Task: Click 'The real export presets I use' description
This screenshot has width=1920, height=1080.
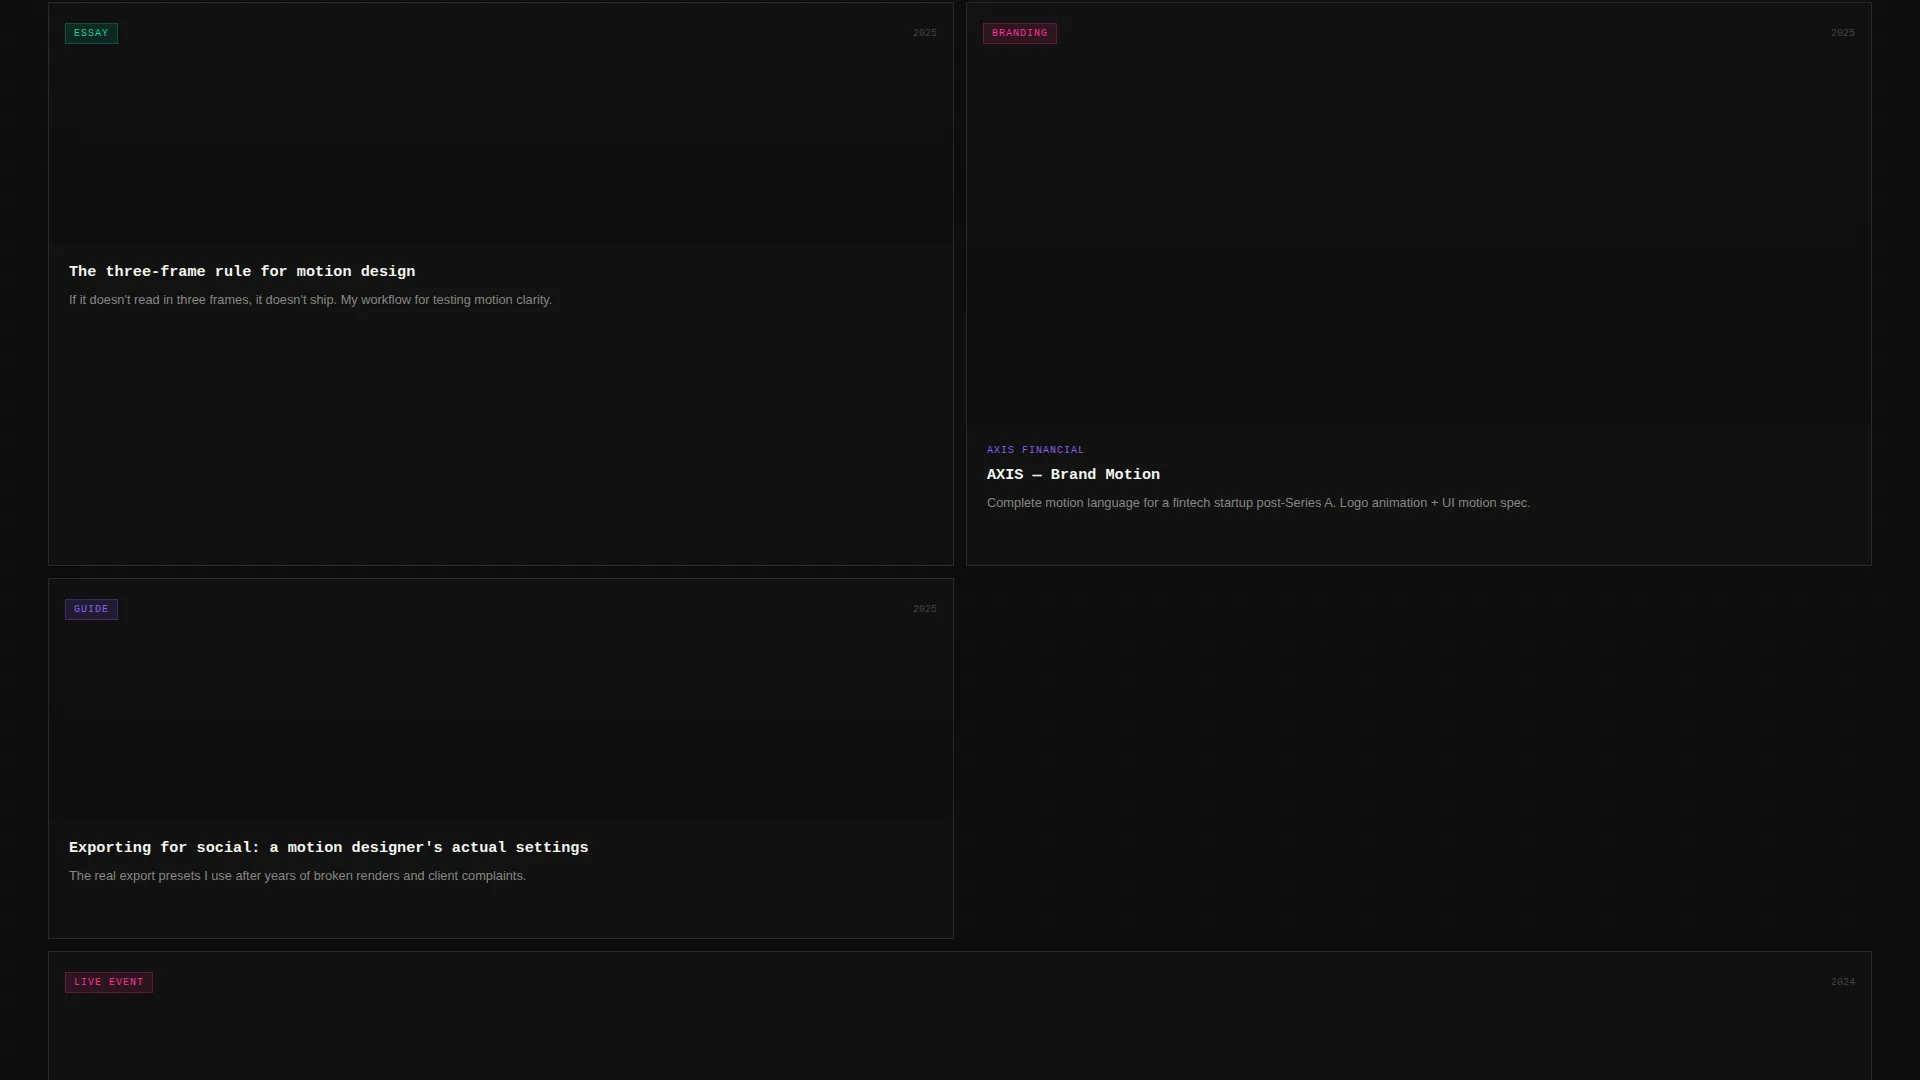Action: [x=297, y=876]
